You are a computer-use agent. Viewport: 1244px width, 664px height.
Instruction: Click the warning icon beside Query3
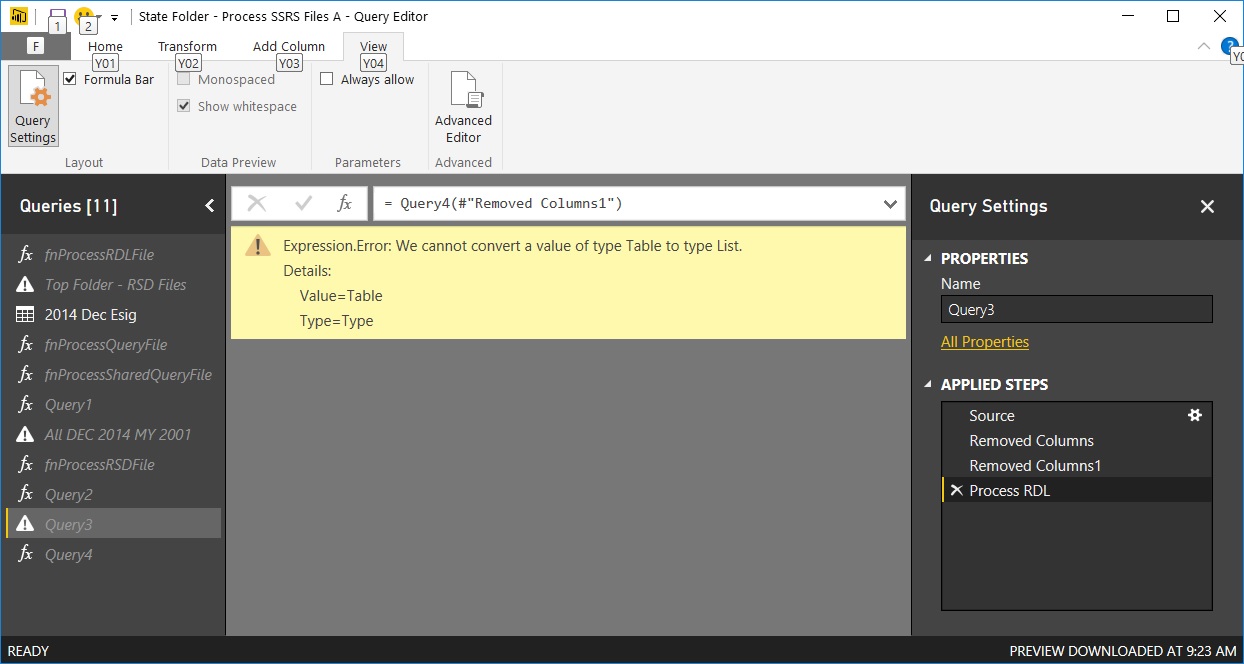point(26,524)
